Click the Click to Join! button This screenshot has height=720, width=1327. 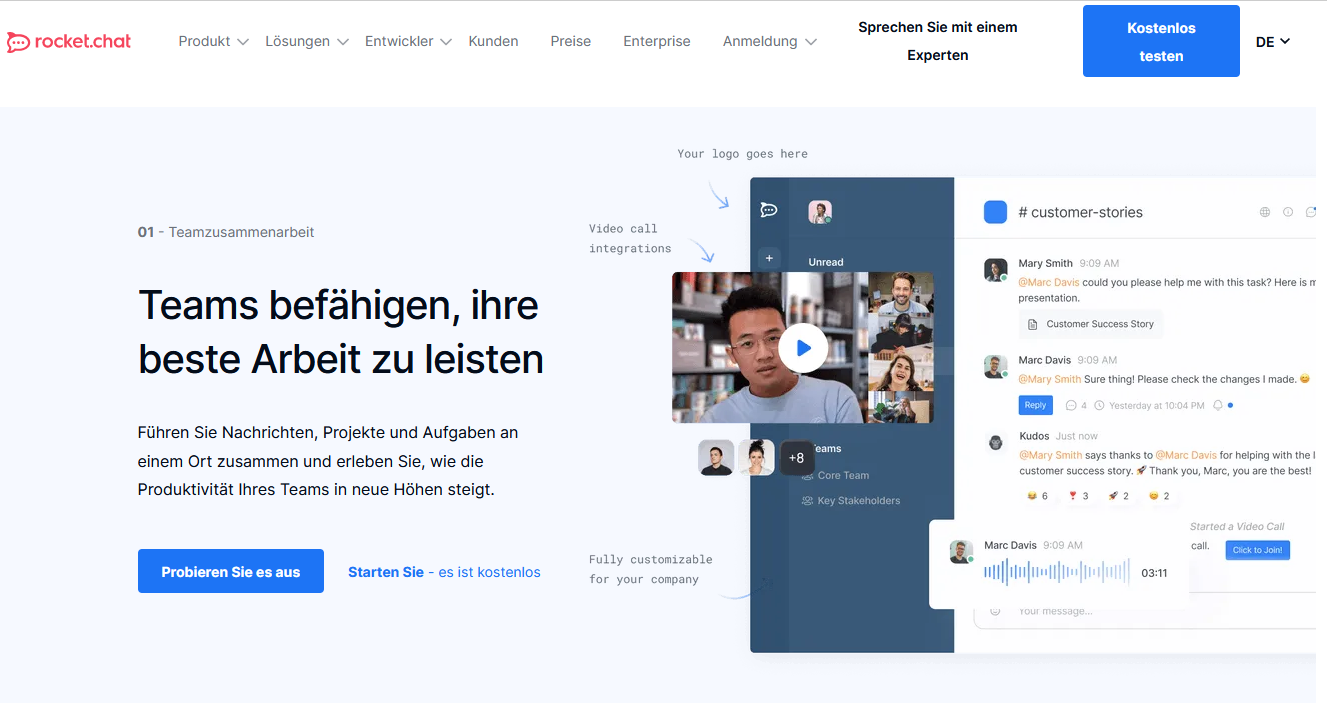(x=1257, y=550)
